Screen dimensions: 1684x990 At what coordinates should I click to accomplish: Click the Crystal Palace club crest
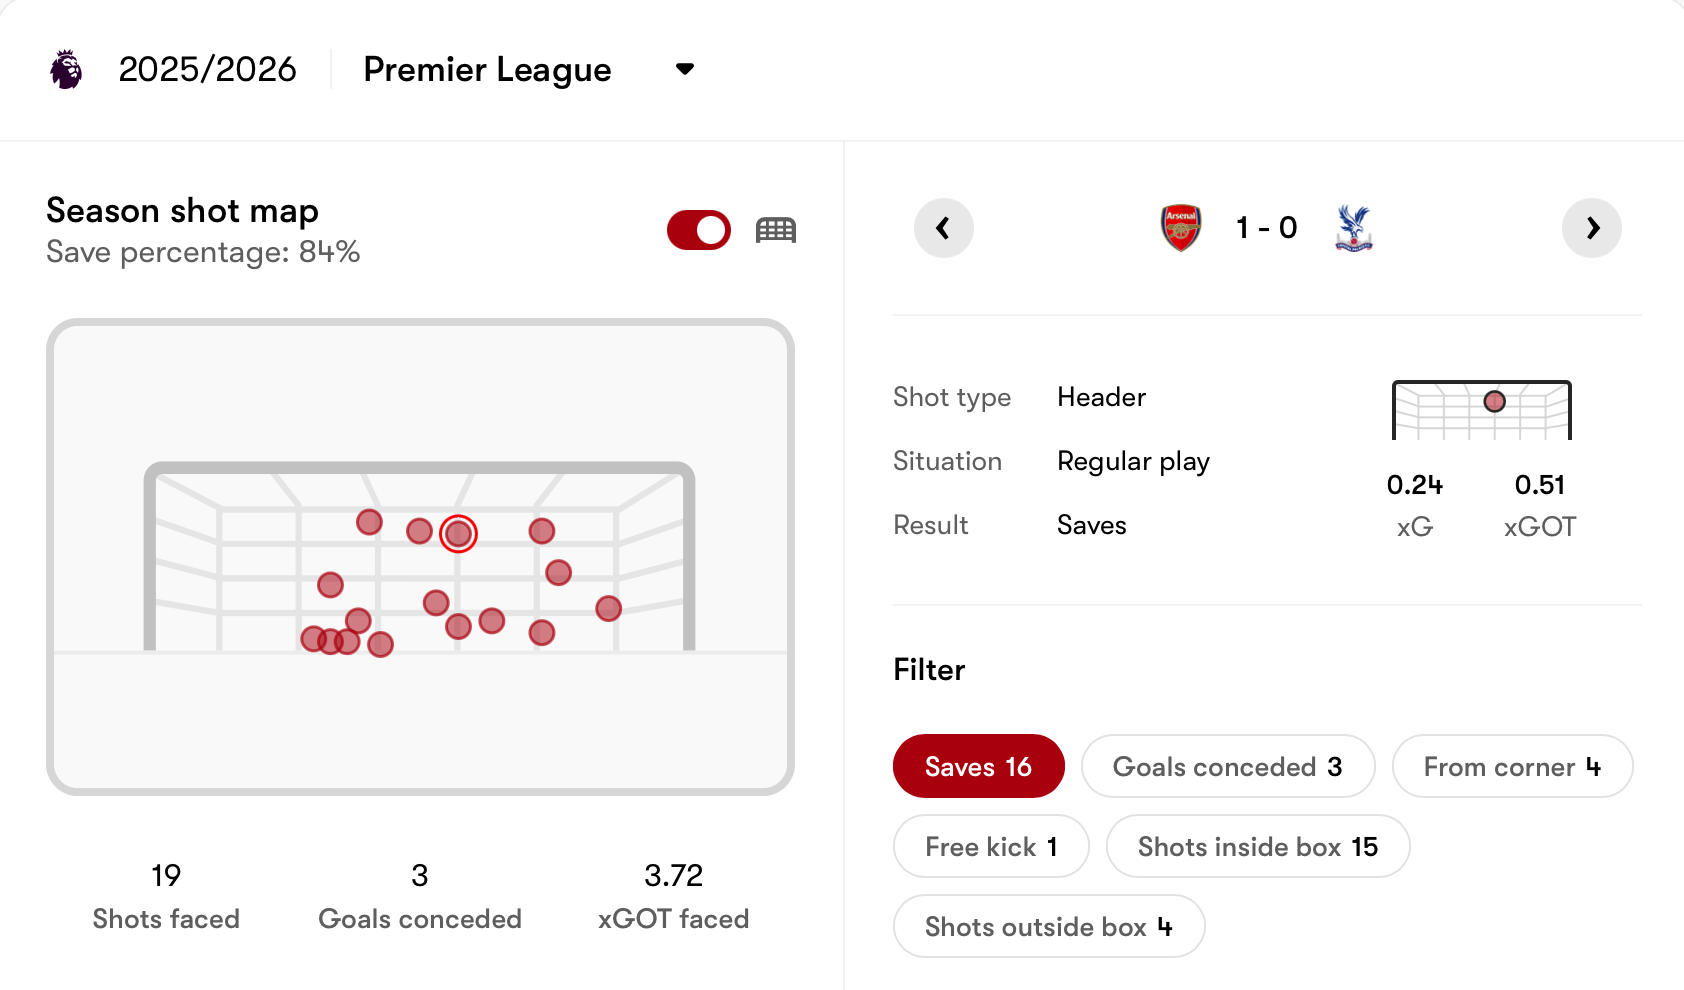pyautogui.click(x=1354, y=228)
